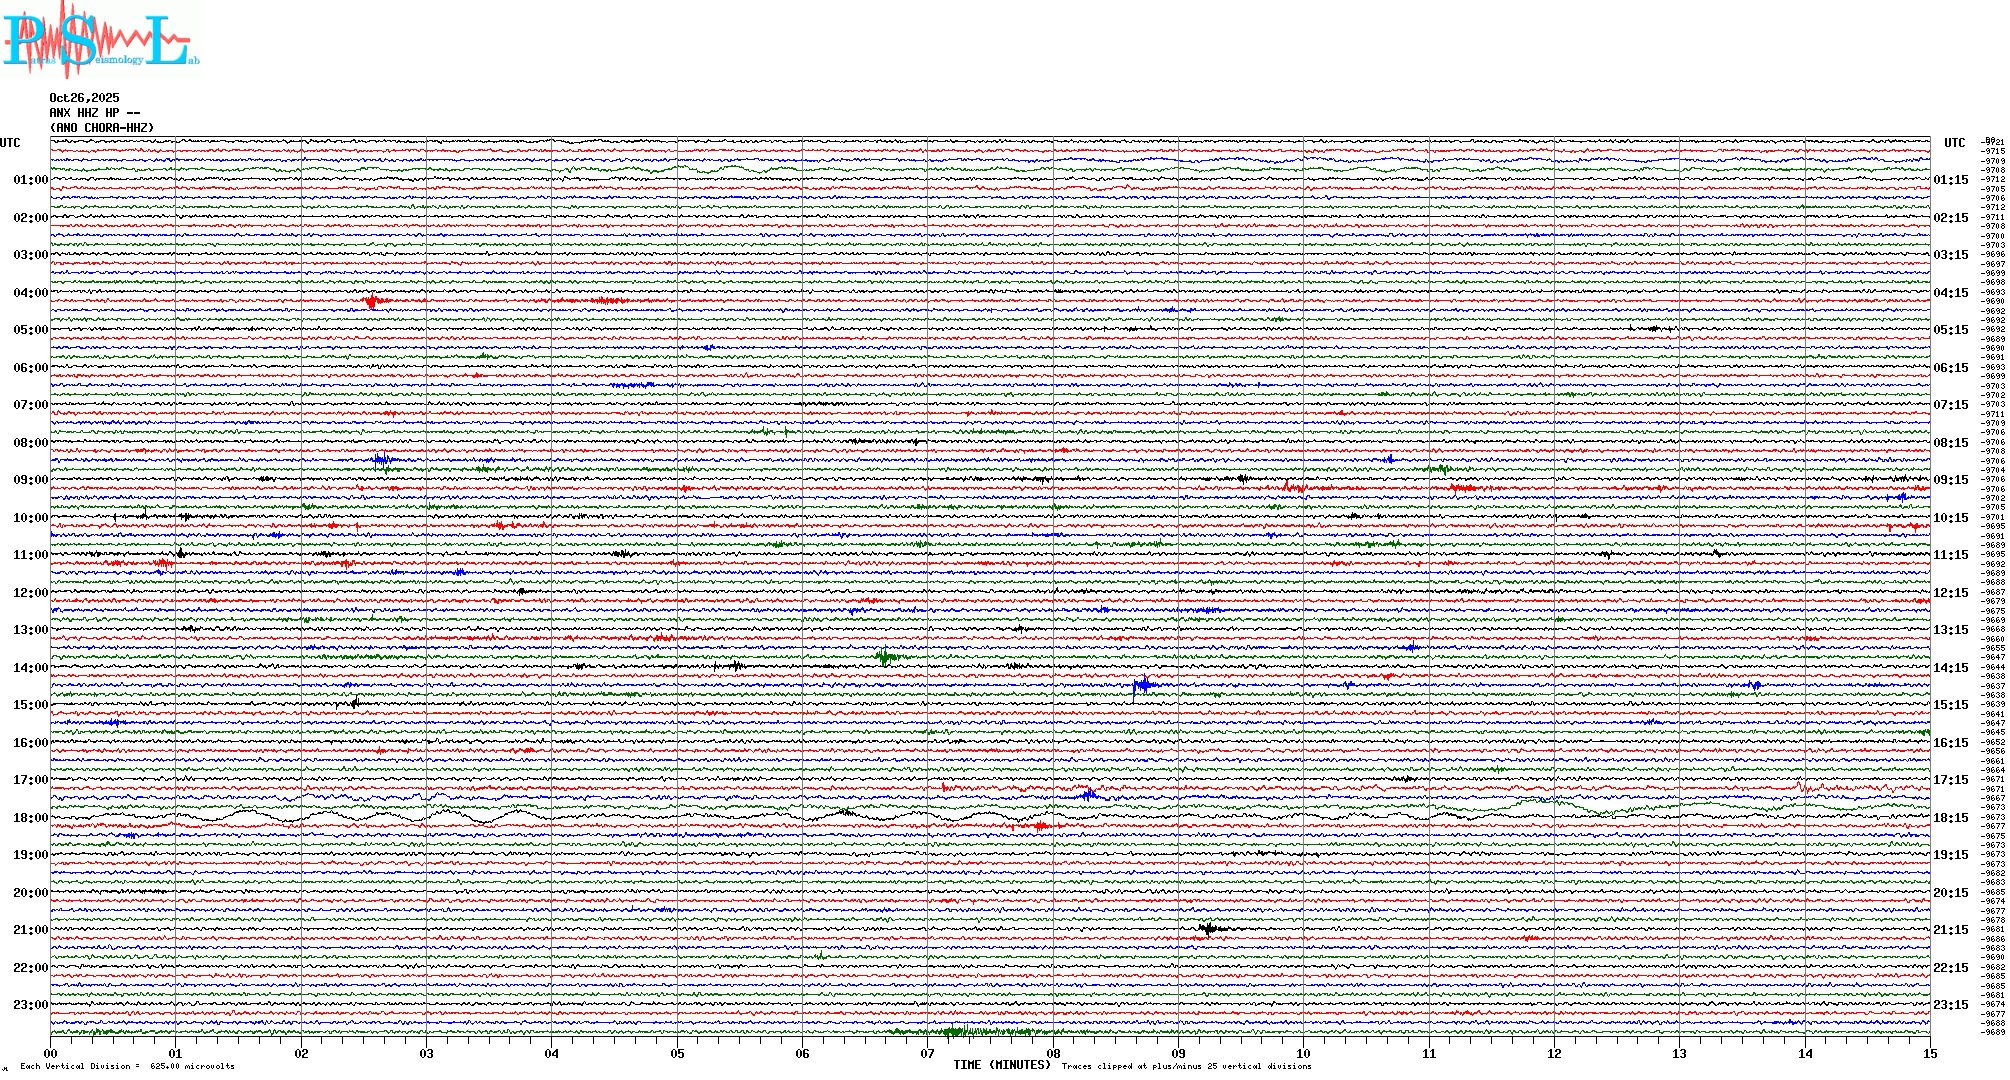Click the right UTC axis label
Screen dimensions: 2010x1080
[x=1954, y=143]
